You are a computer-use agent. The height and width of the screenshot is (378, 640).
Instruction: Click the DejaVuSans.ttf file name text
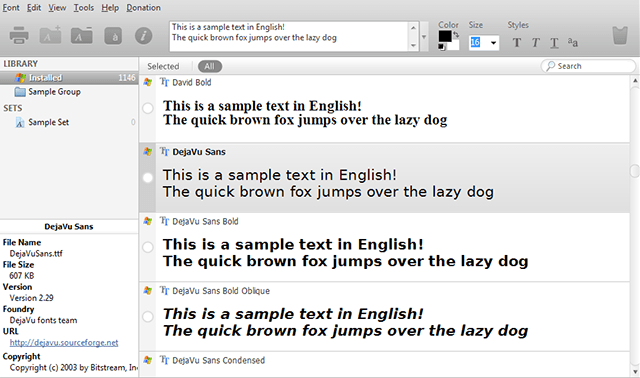pyautogui.click(x=36, y=253)
